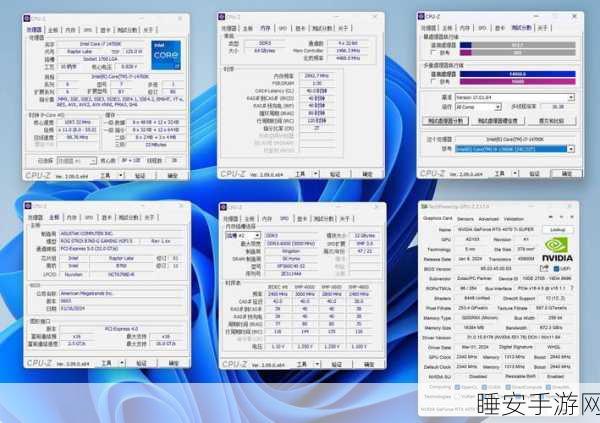Viewport: 600px width, 423px height.
Task: Click GPU-Z screenshot camera icon
Action: tap(550, 217)
